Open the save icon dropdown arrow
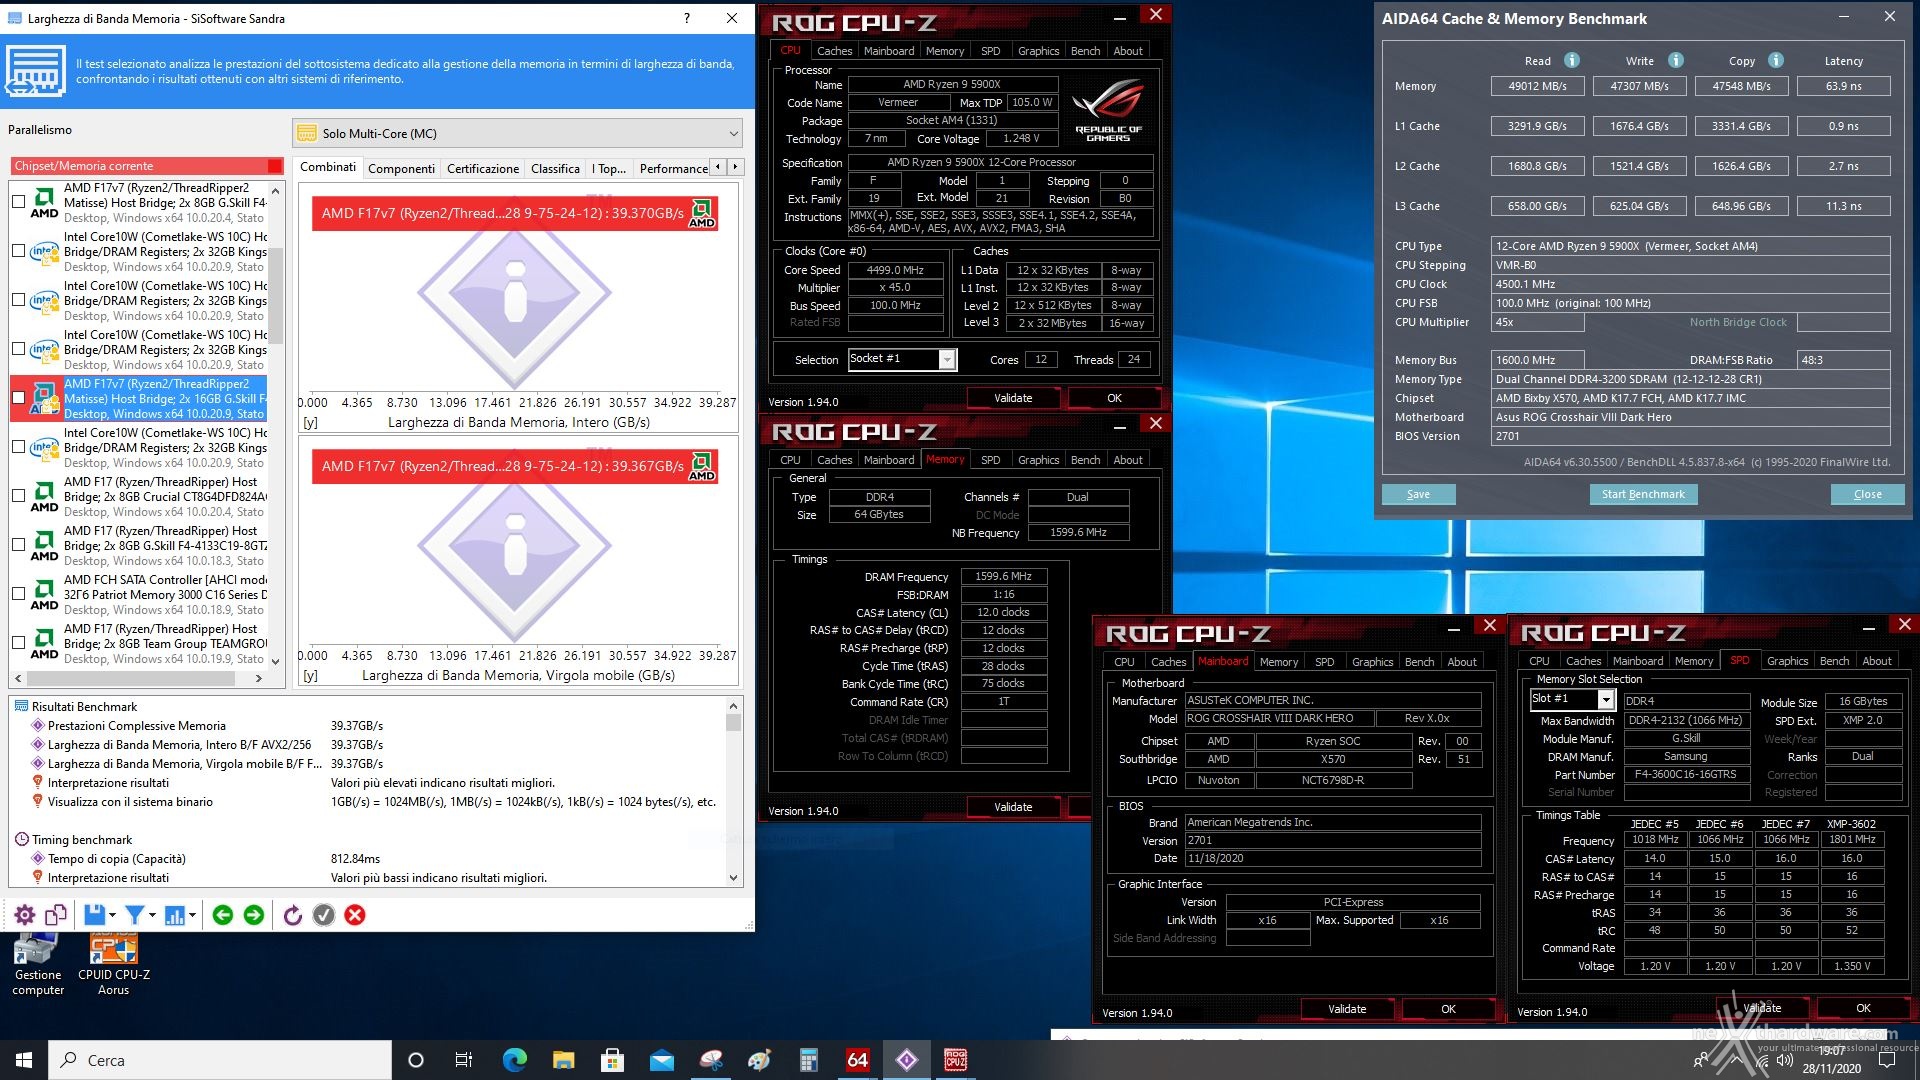 [x=112, y=915]
